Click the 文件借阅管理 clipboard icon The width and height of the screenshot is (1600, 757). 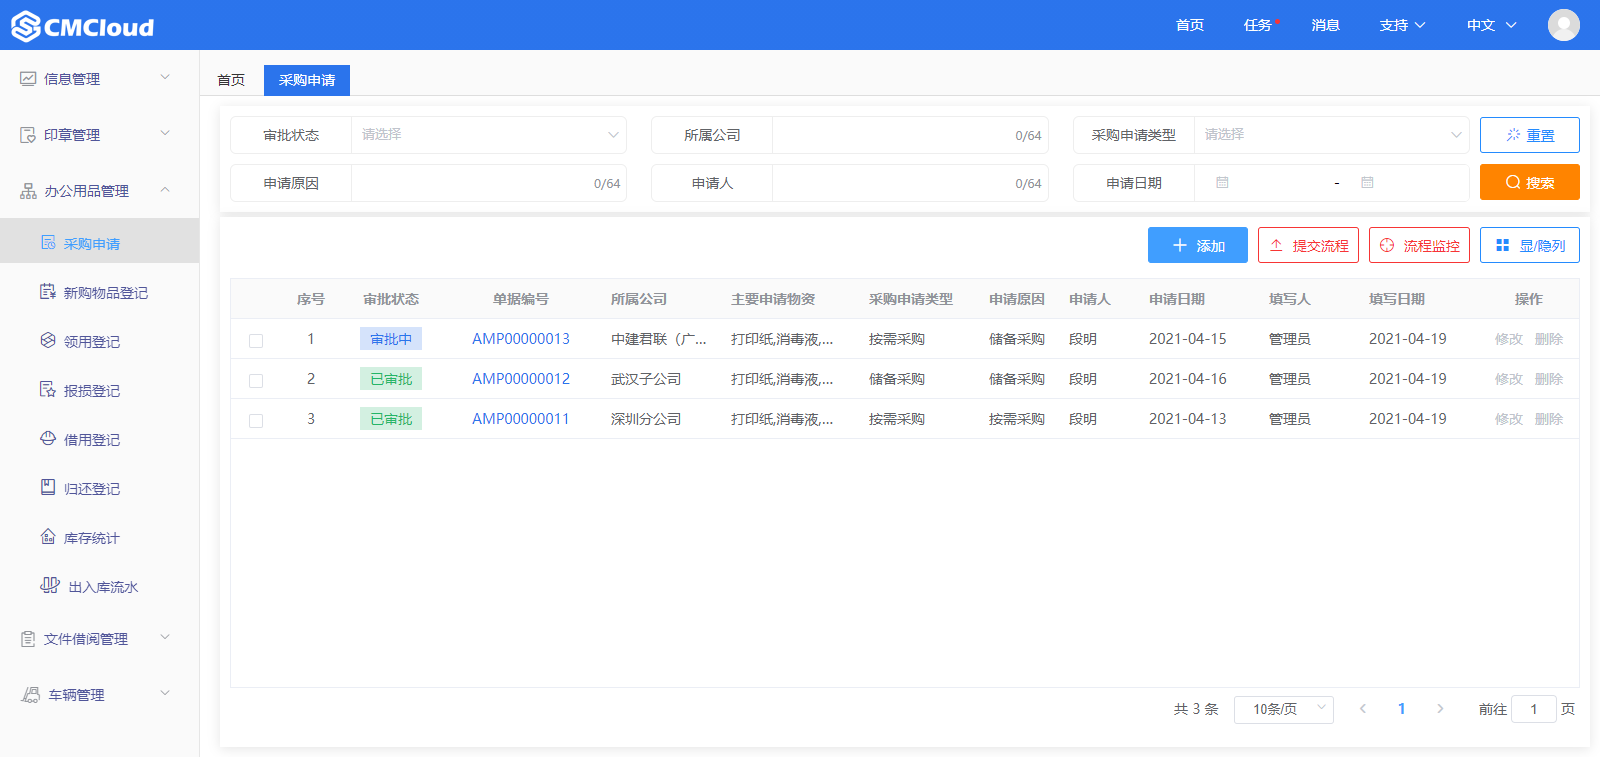[x=28, y=638]
